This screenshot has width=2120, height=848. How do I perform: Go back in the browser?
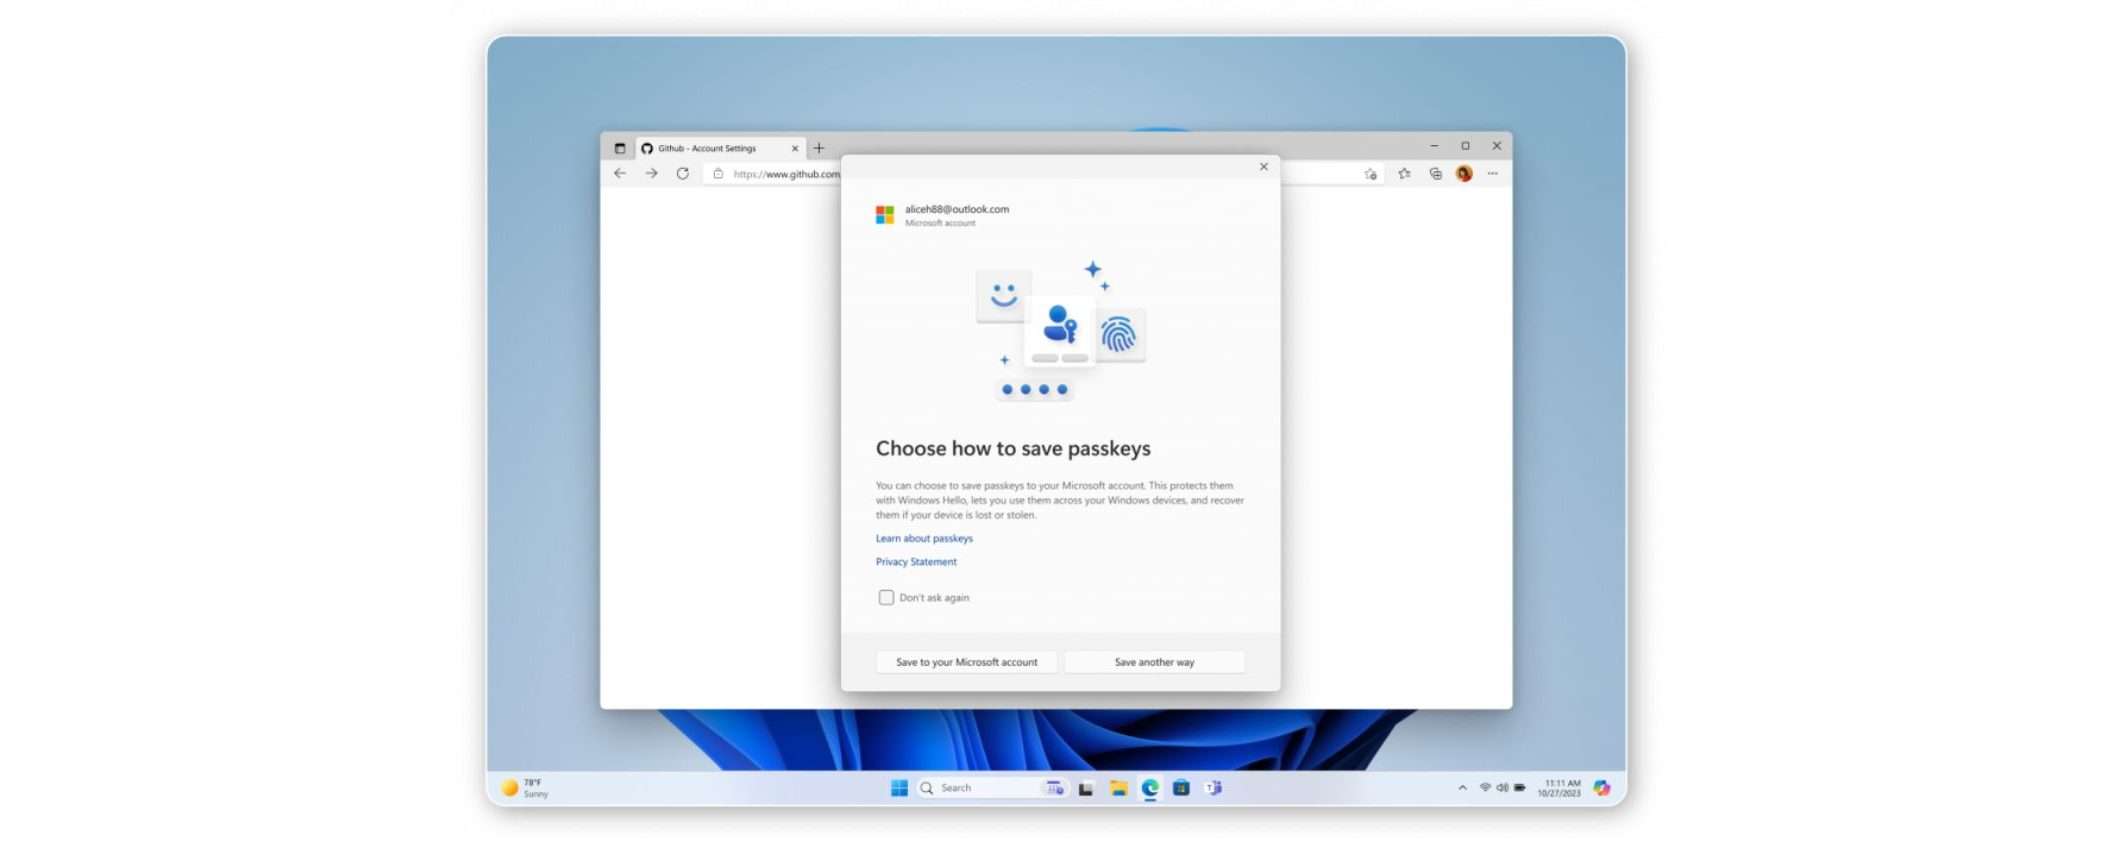[x=620, y=174]
